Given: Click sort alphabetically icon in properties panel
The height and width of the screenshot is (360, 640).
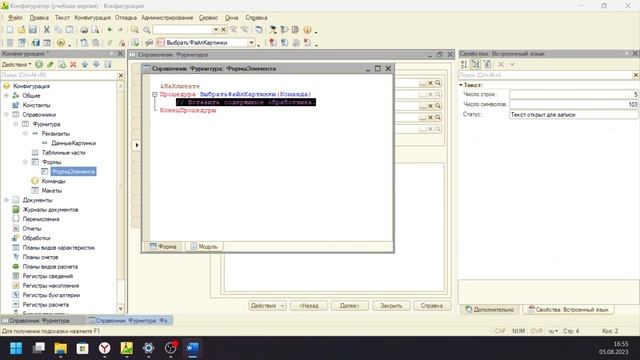Looking at the screenshot, I should (x=464, y=64).
